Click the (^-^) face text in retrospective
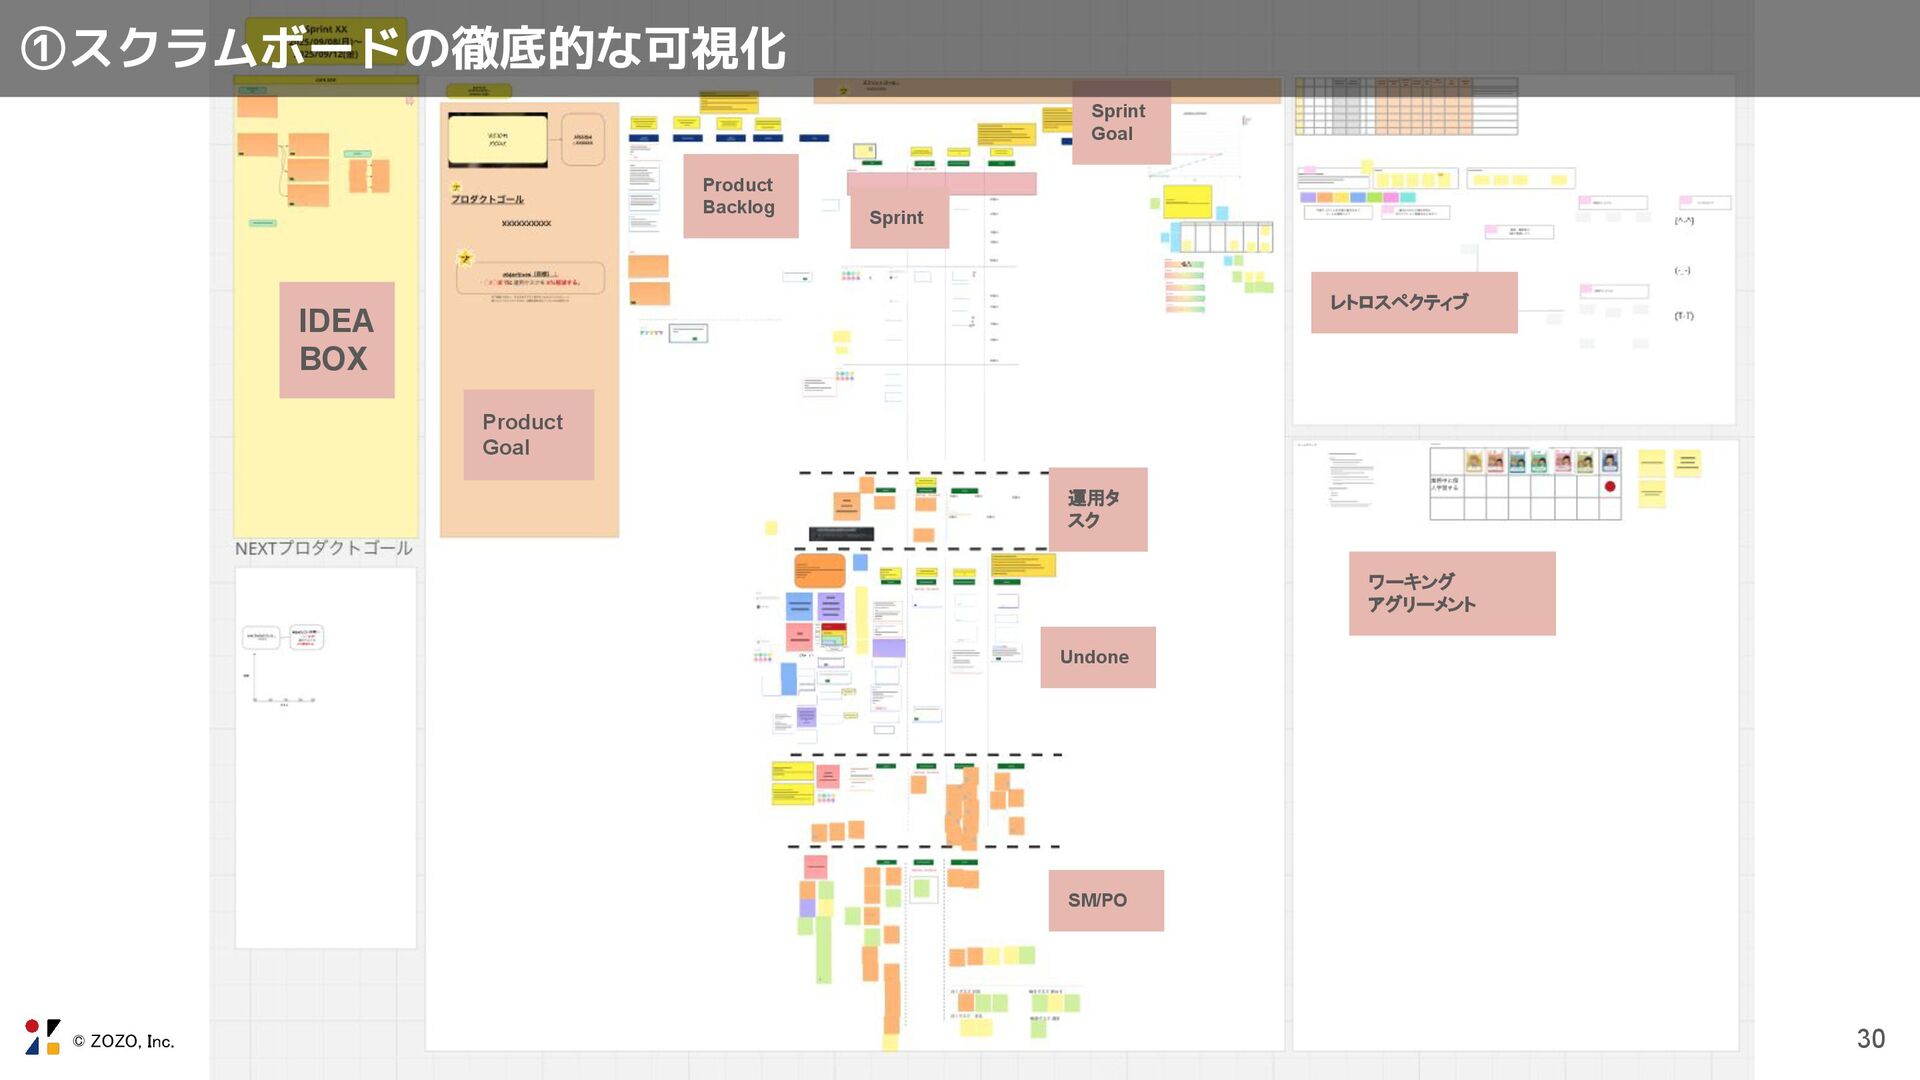 (x=1684, y=221)
